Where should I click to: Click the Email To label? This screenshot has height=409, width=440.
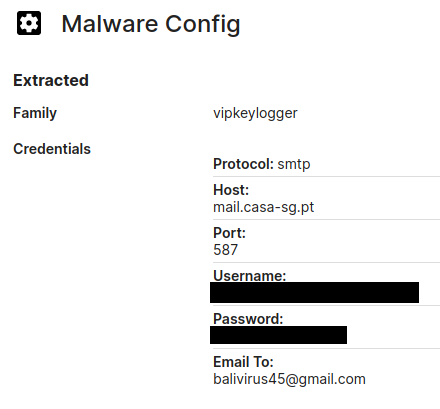coord(243,362)
